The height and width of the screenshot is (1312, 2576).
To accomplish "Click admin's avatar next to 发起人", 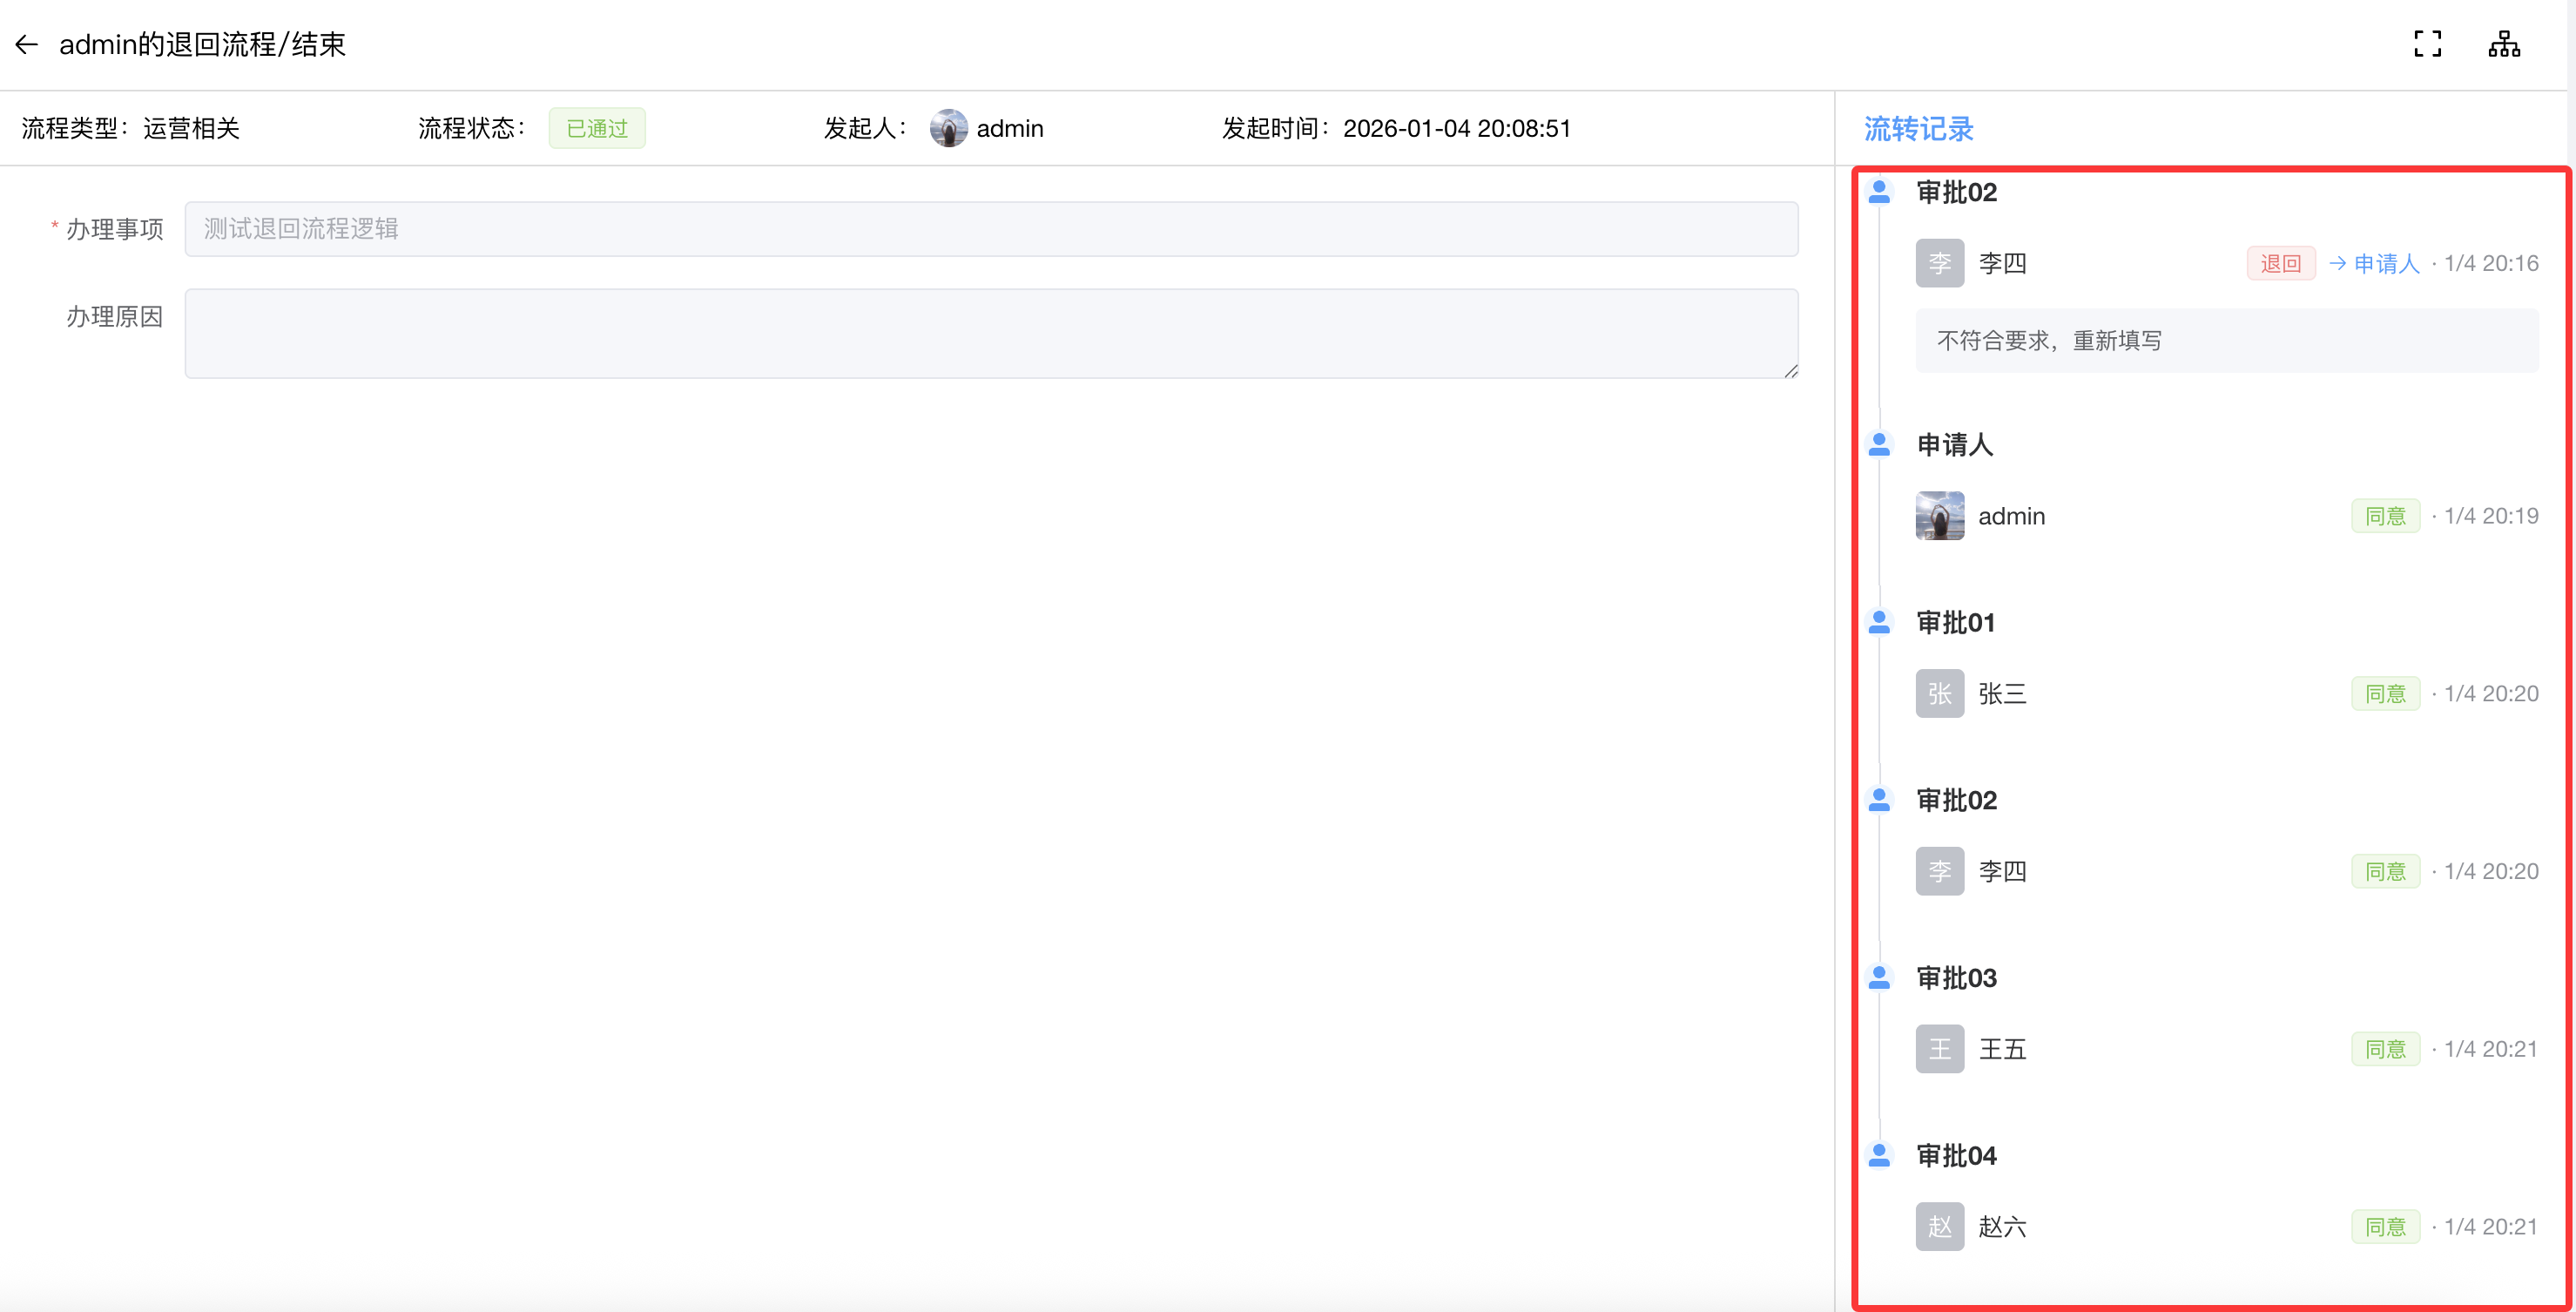I will (948, 128).
